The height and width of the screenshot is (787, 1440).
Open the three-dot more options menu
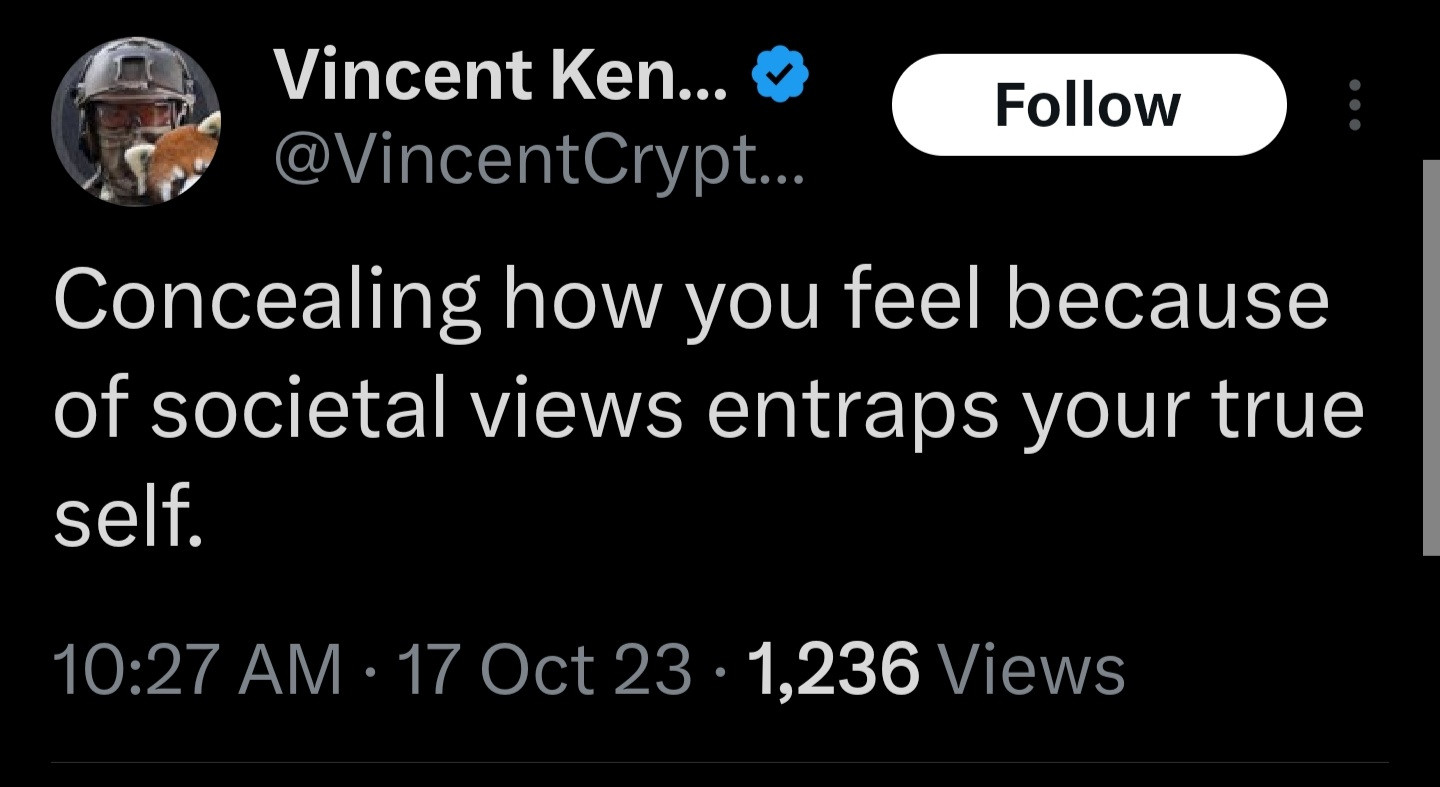click(x=1355, y=105)
